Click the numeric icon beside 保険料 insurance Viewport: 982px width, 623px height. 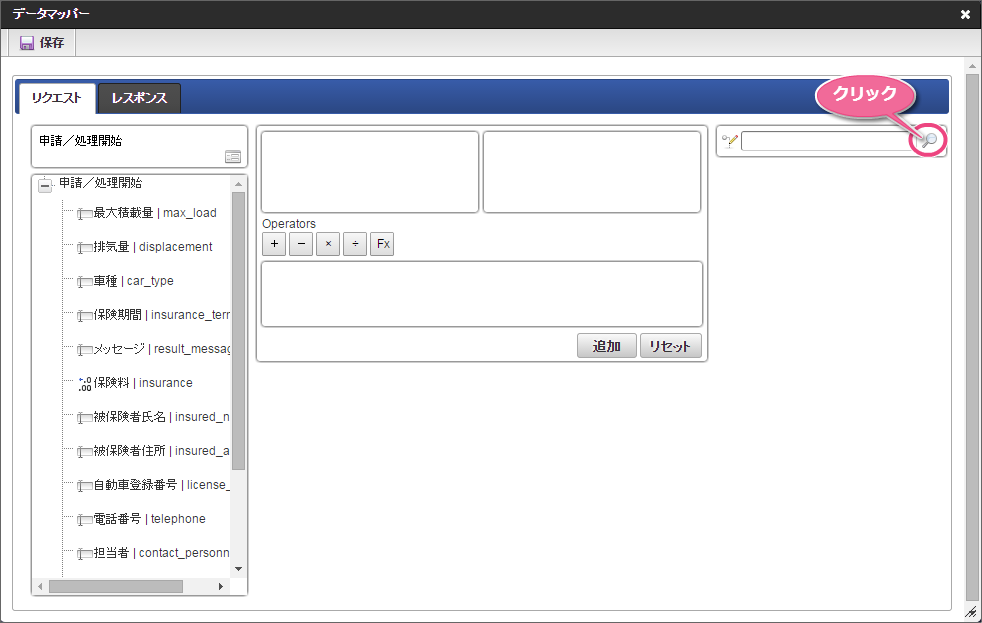(x=85, y=384)
